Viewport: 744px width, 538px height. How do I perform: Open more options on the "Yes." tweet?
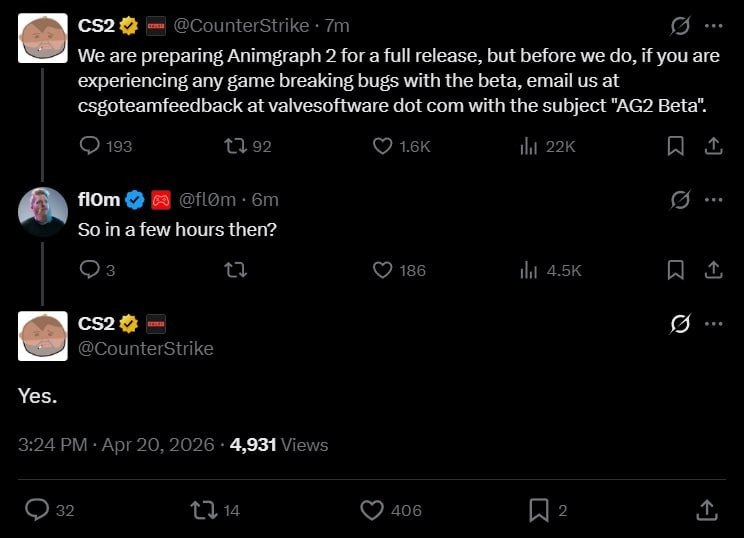[x=713, y=324]
